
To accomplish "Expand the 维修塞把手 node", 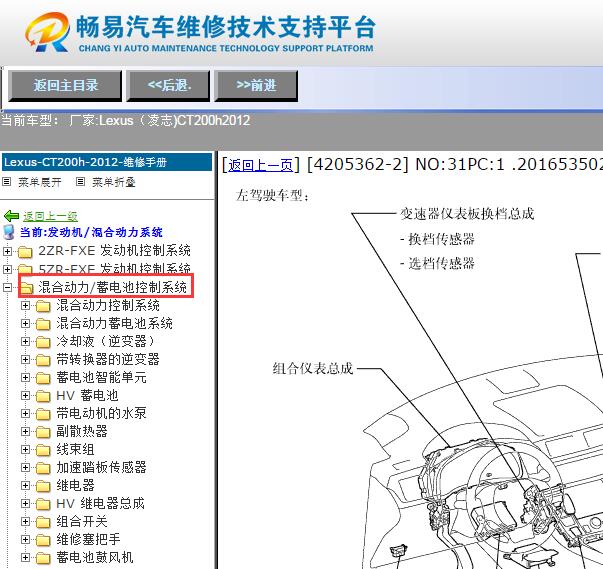I will click(25, 539).
